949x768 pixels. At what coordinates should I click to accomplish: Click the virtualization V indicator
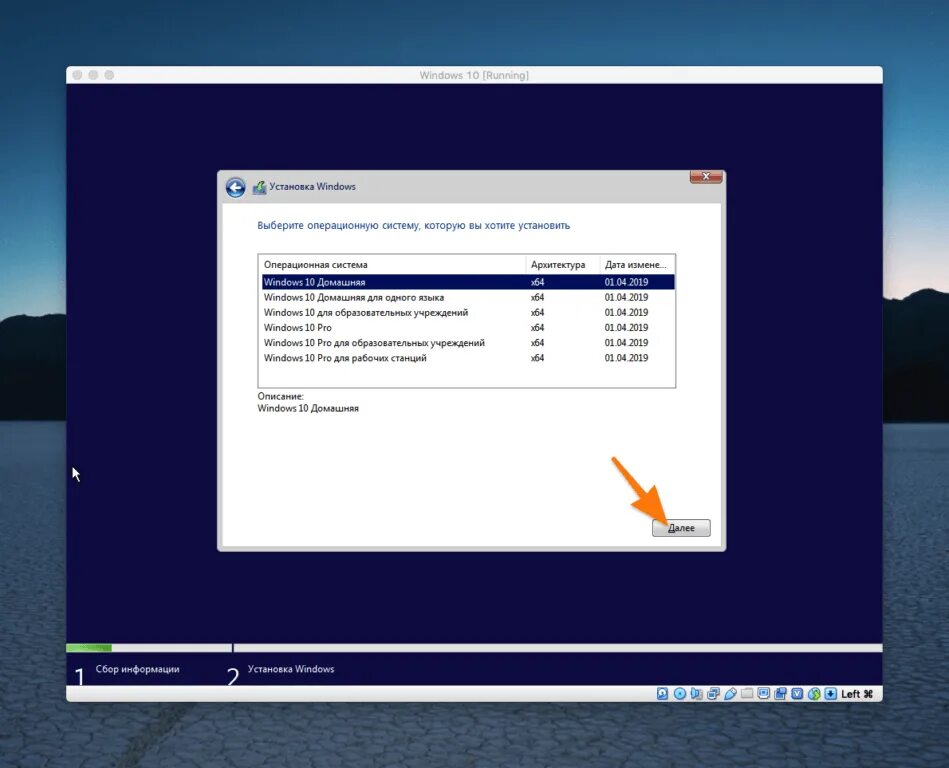point(797,694)
